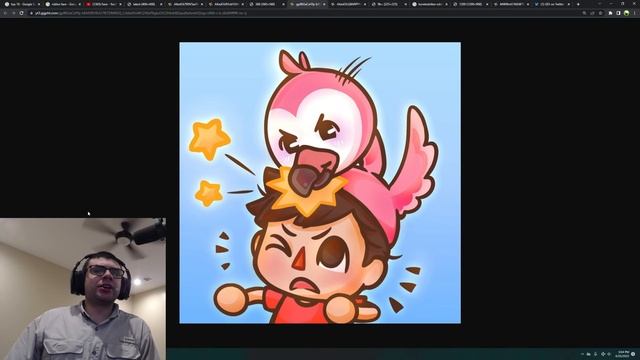Open the Chrome three-dot menu
This screenshot has height=360, width=640.
(635, 13)
